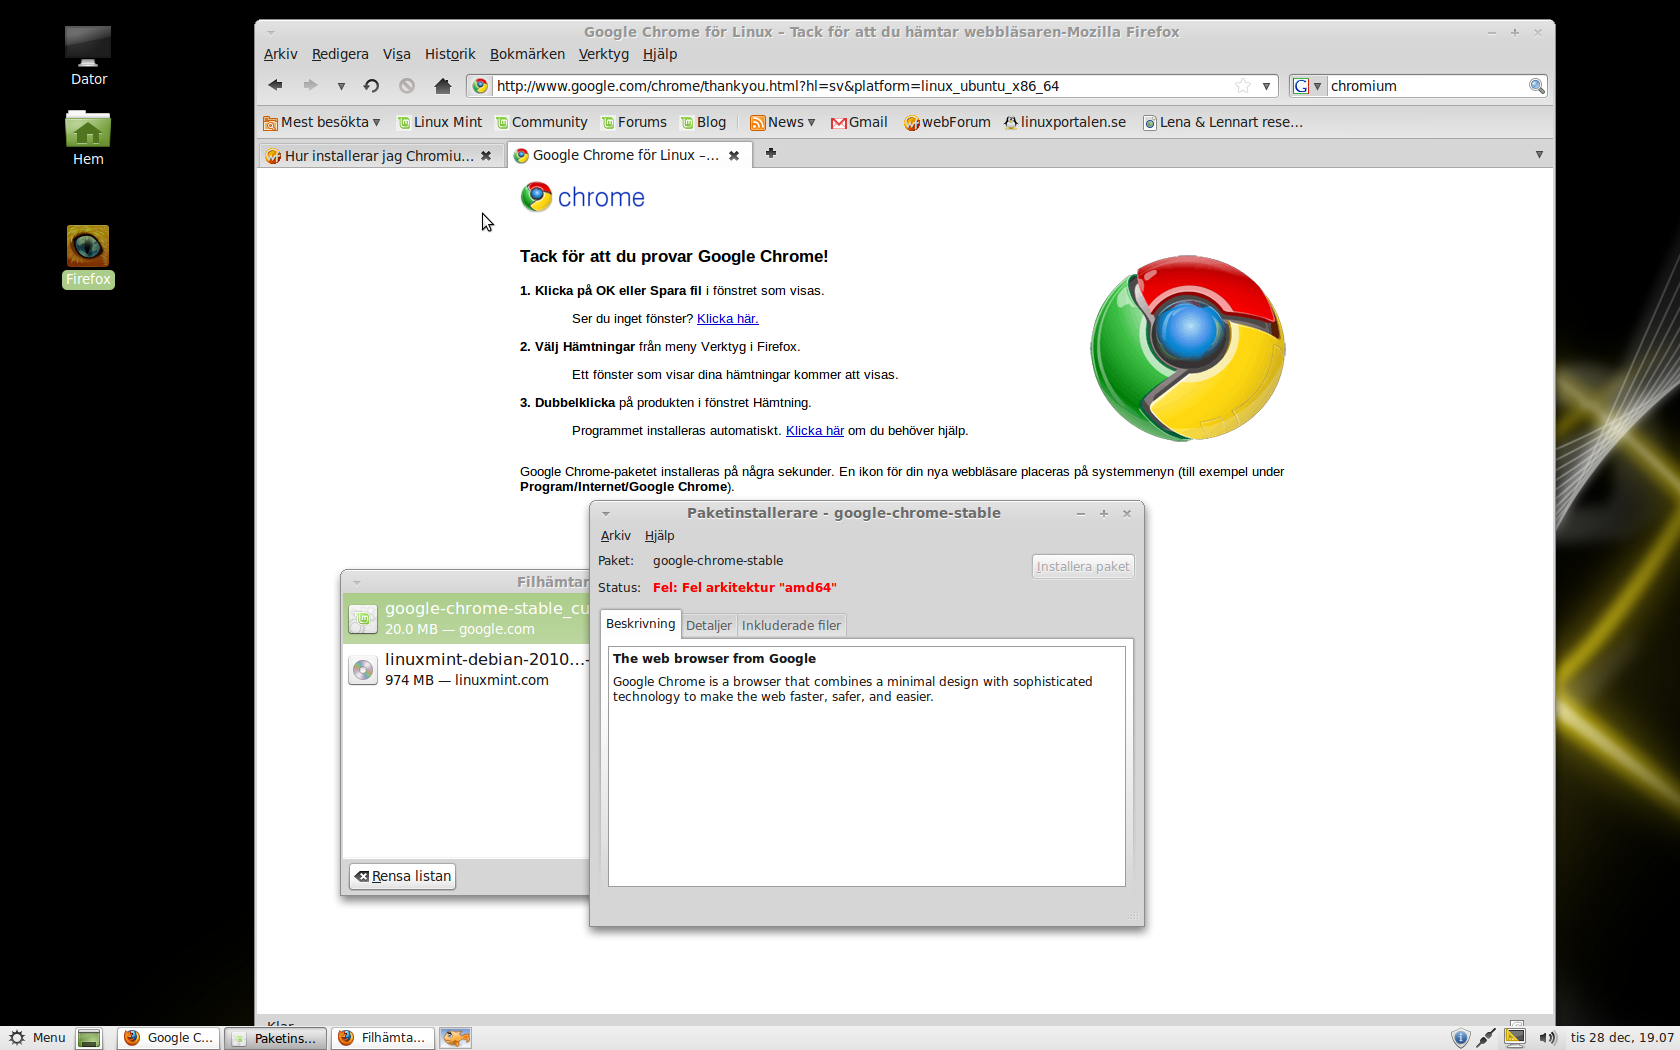Click the large Chrome logo image
Viewport: 1680px width, 1050px height.
pos(1188,348)
